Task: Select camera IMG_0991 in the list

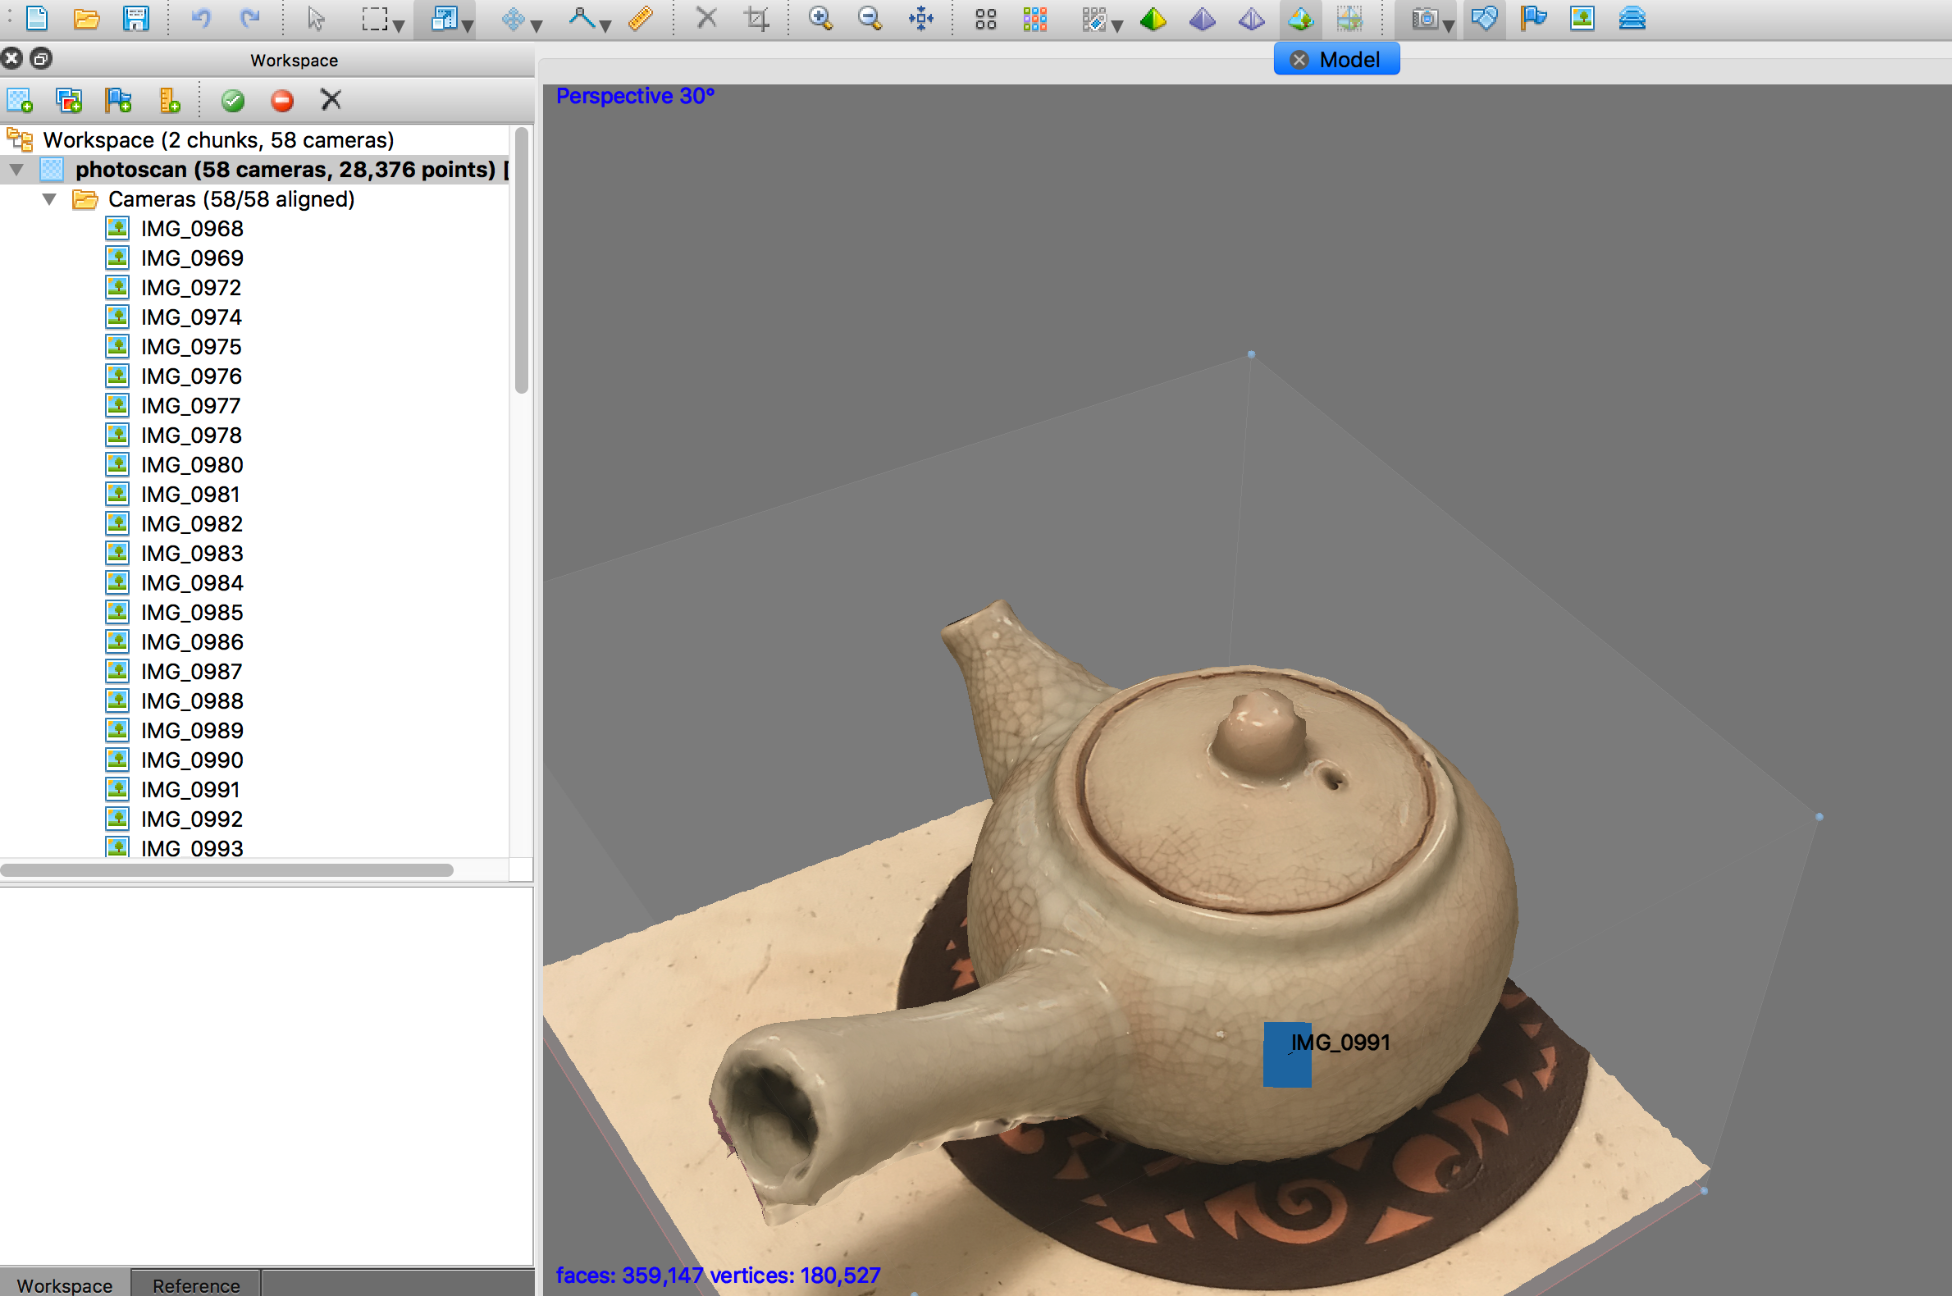Action: click(x=190, y=790)
